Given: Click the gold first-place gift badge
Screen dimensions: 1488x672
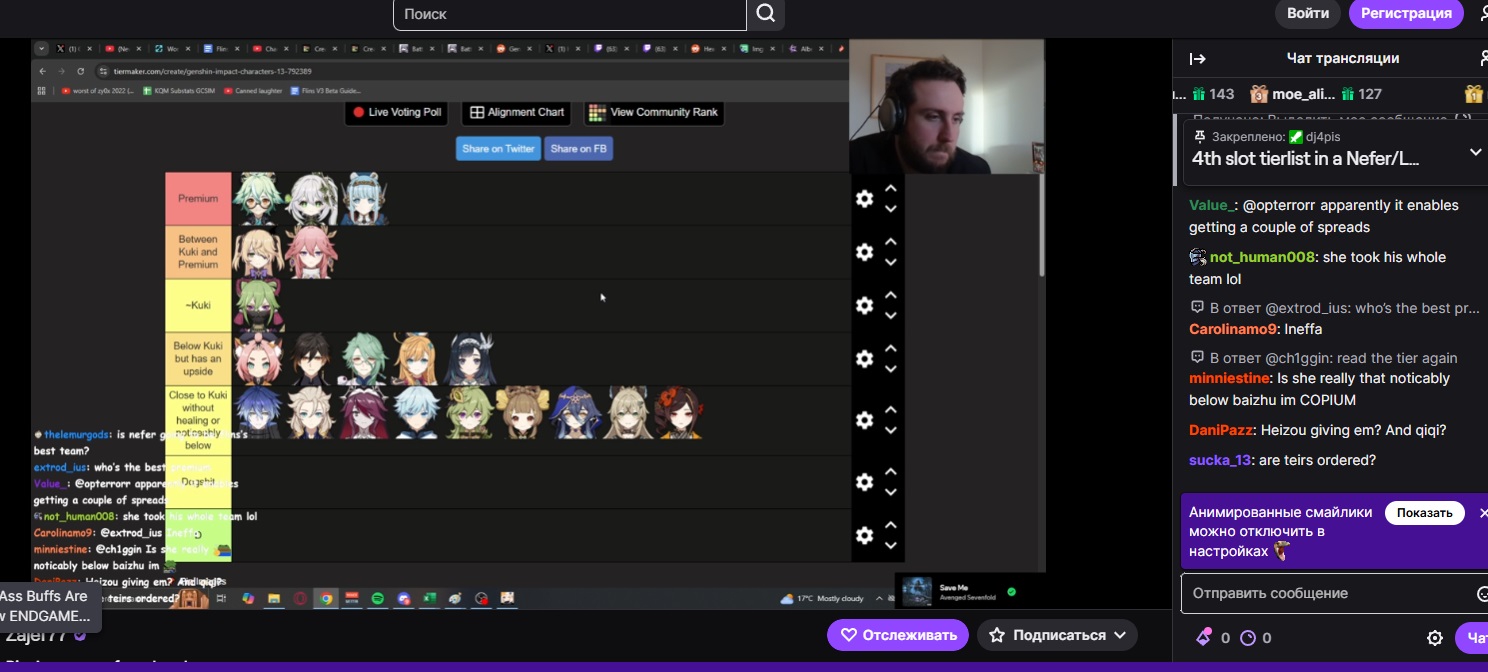Looking at the screenshot, I should click(x=1473, y=94).
